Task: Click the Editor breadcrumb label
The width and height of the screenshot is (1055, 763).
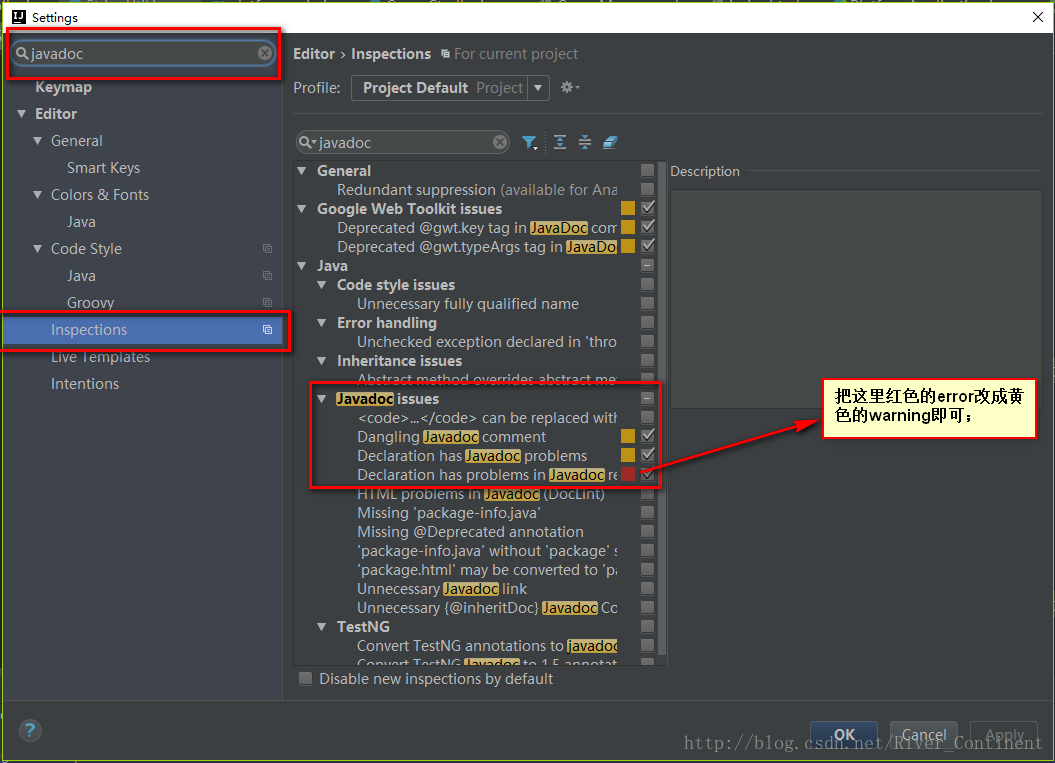Action: [314, 54]
